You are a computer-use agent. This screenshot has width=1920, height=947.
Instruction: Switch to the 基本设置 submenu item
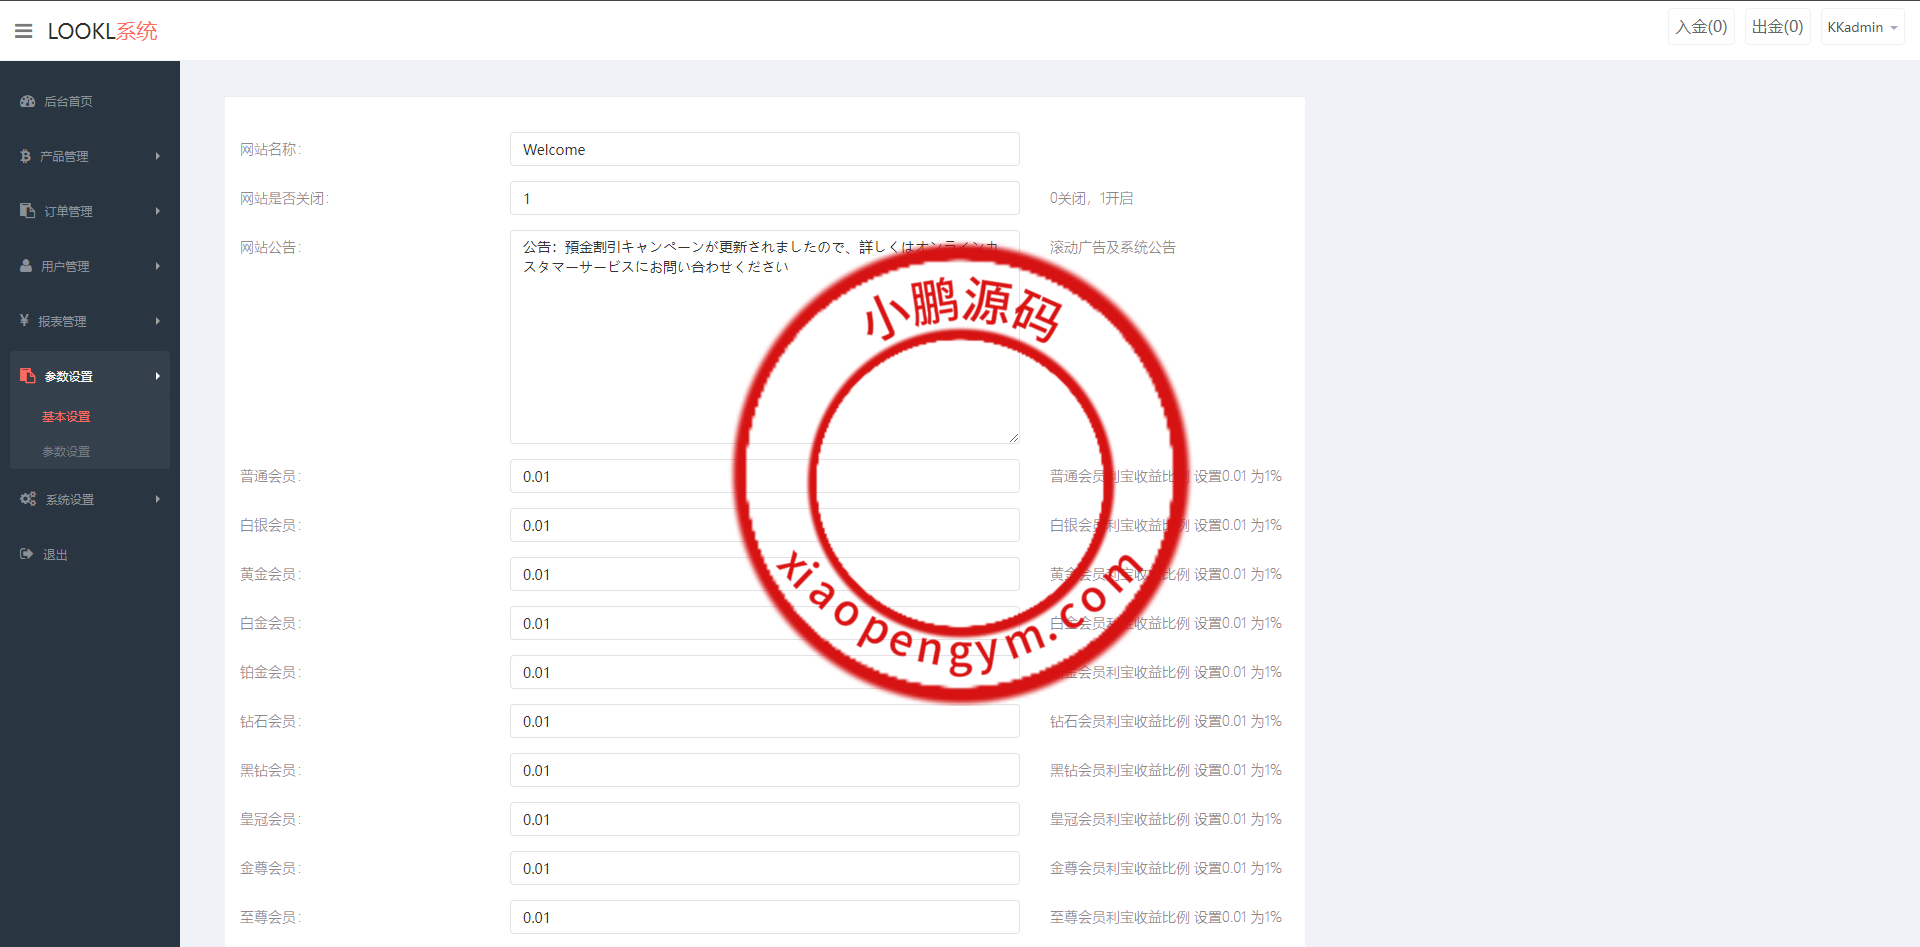(x=66, y=416)
